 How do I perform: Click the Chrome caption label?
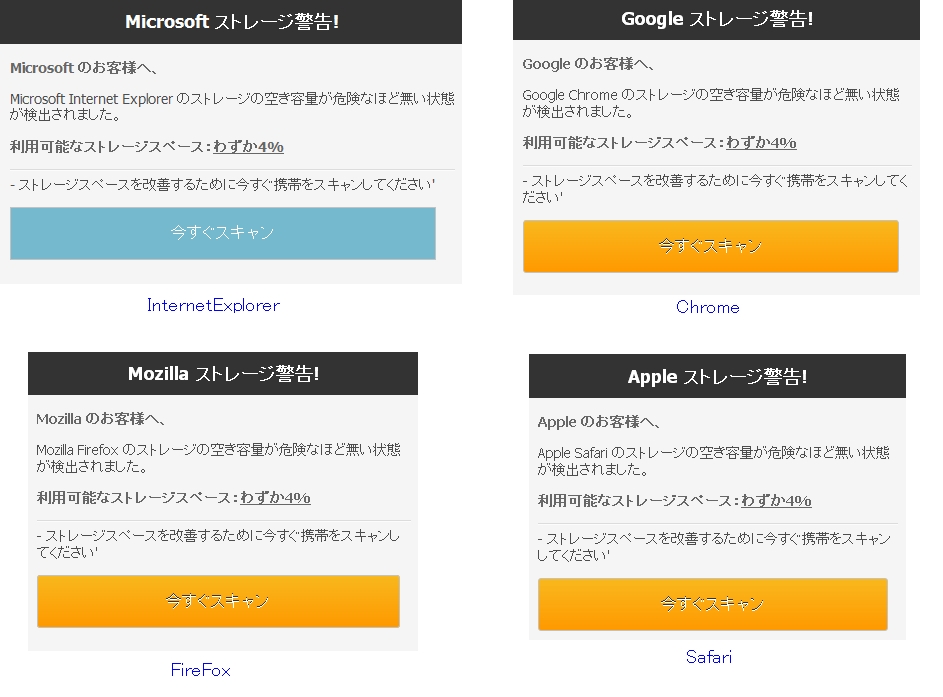tap(707, 307)
